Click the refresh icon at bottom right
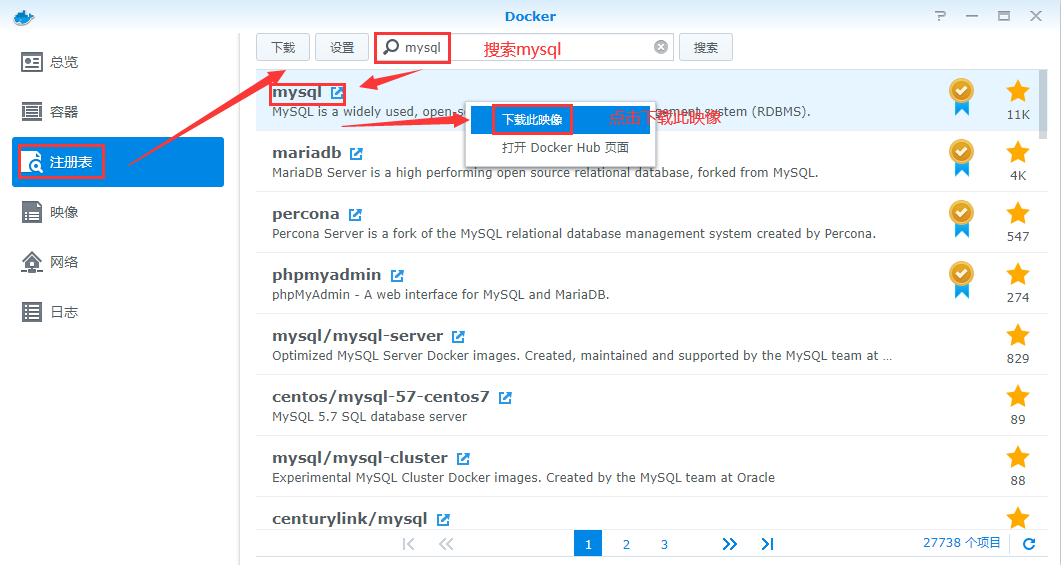 click(1029, 544)
